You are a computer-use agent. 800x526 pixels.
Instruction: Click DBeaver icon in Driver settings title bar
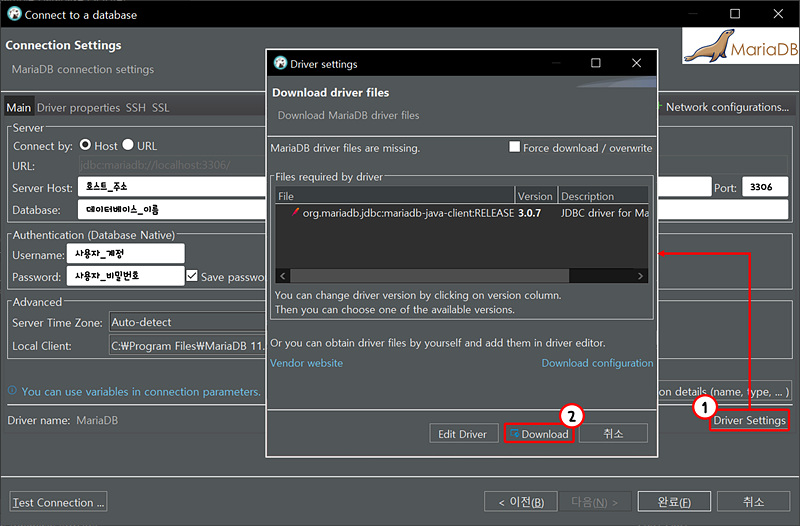[280, 63]
